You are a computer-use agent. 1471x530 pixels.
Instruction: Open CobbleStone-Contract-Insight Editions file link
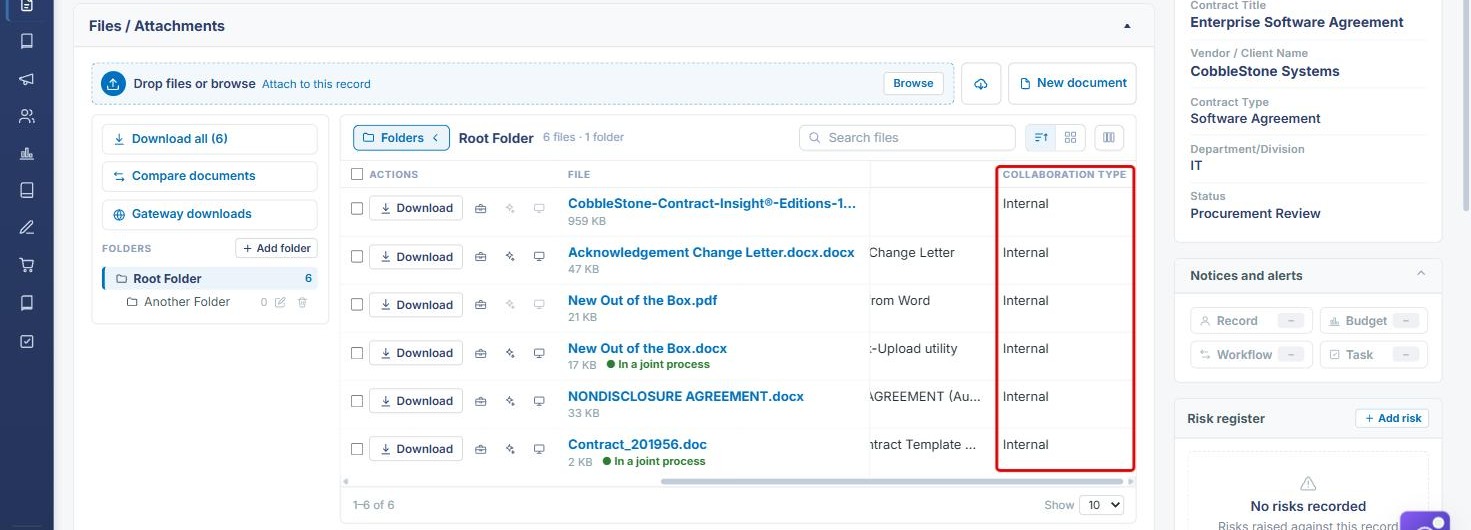click(712, 203)
